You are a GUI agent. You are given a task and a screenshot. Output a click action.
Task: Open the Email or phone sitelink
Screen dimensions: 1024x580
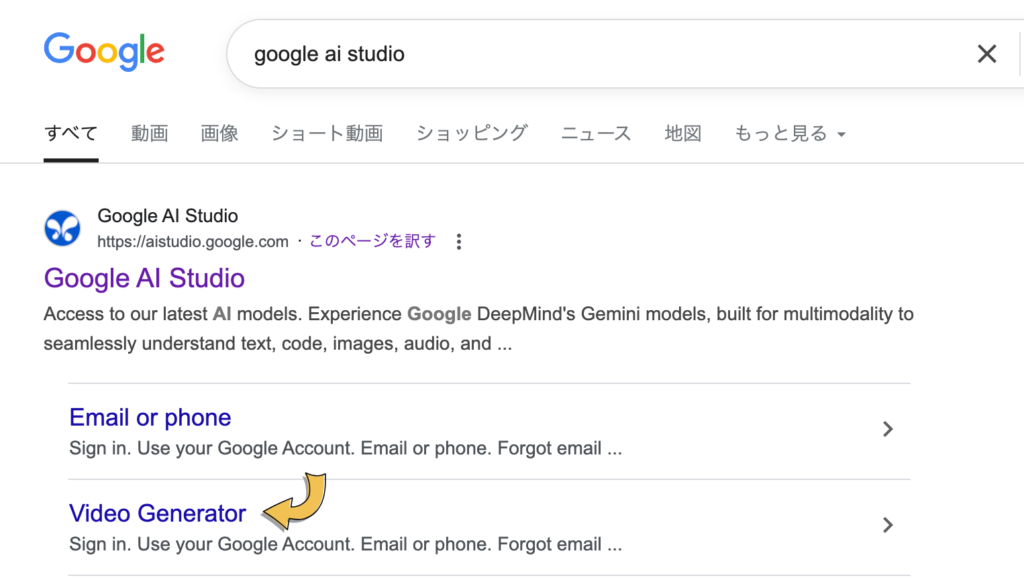pos(150,417)
